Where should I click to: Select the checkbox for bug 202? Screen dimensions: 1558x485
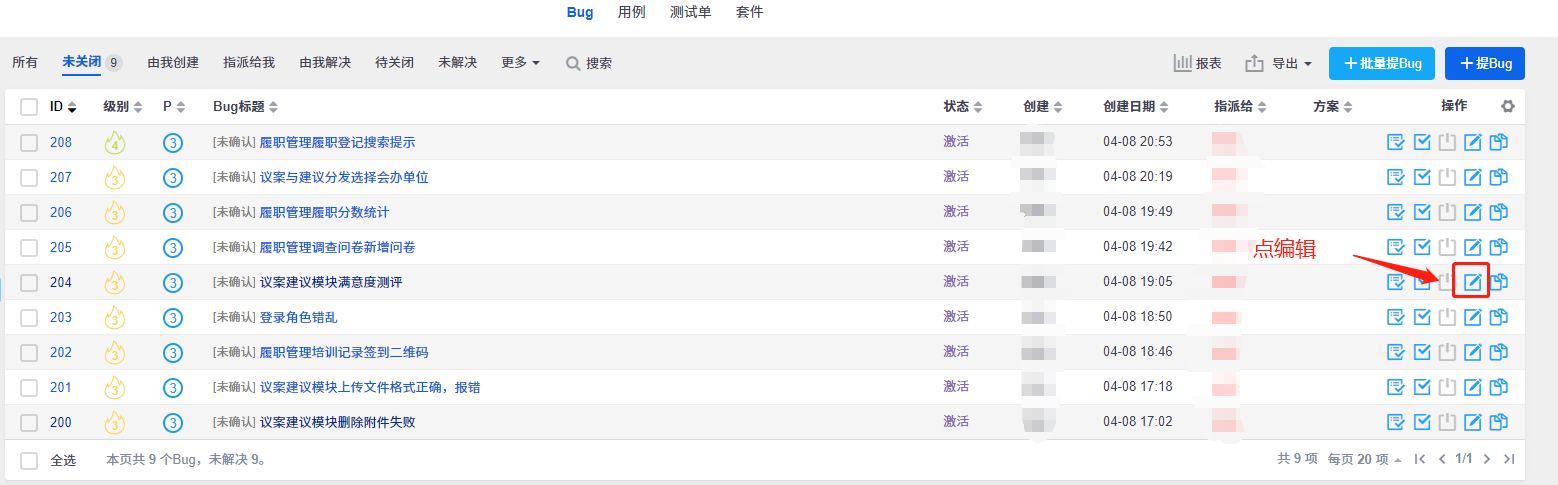click(x=29, y=352)
